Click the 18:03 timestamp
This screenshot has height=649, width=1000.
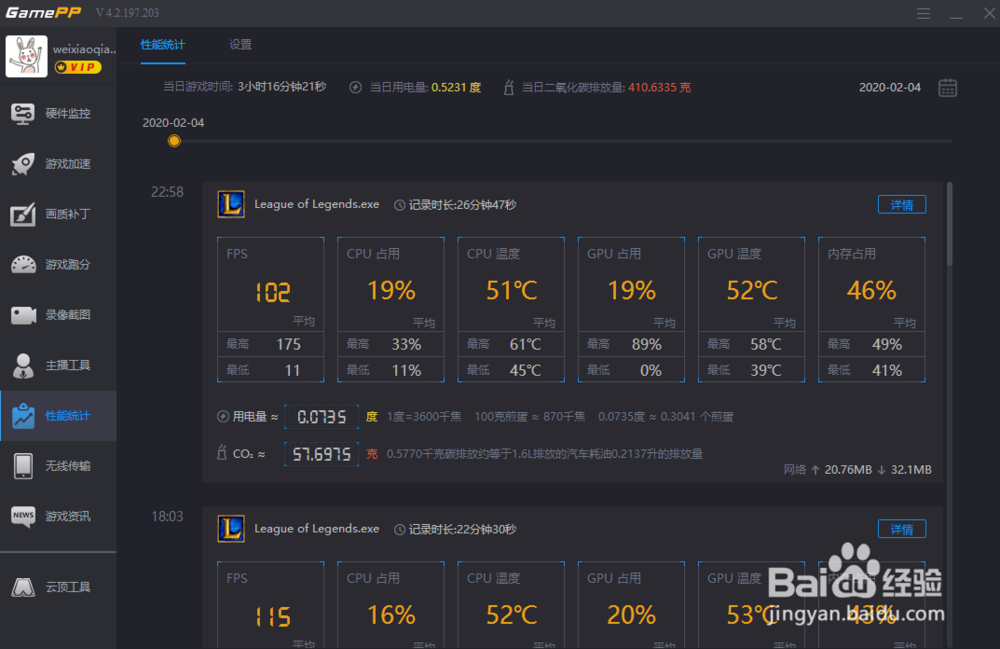pyautogui.click(x=167, y=516)
